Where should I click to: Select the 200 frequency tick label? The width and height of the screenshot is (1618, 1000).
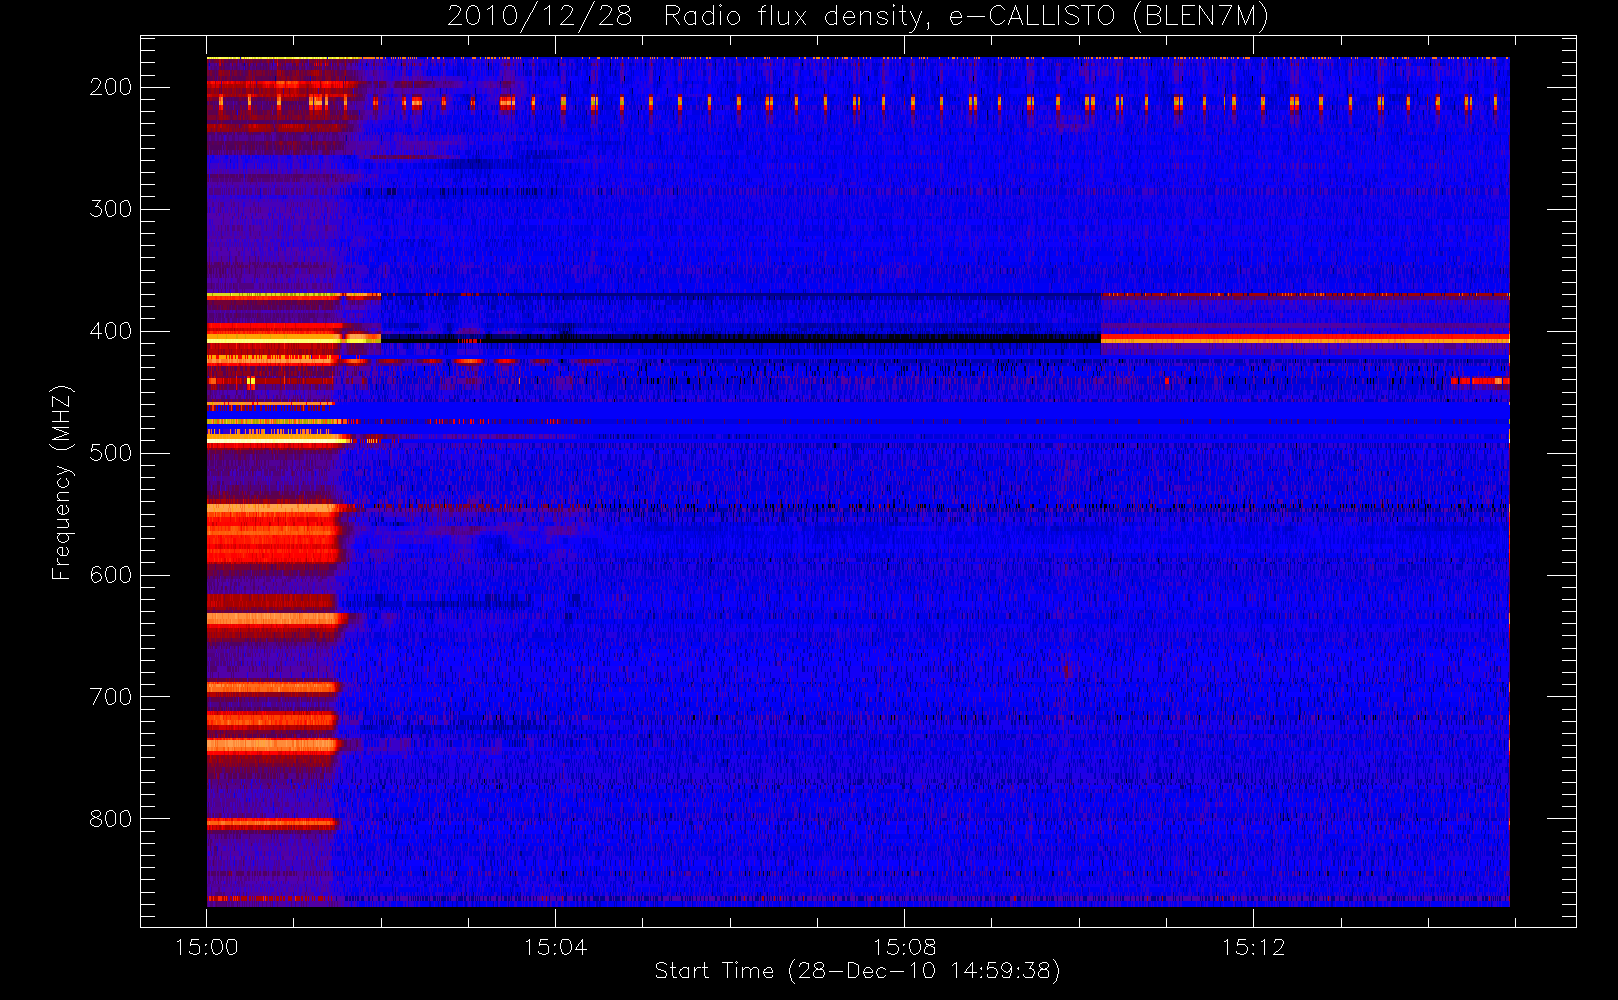110,87
